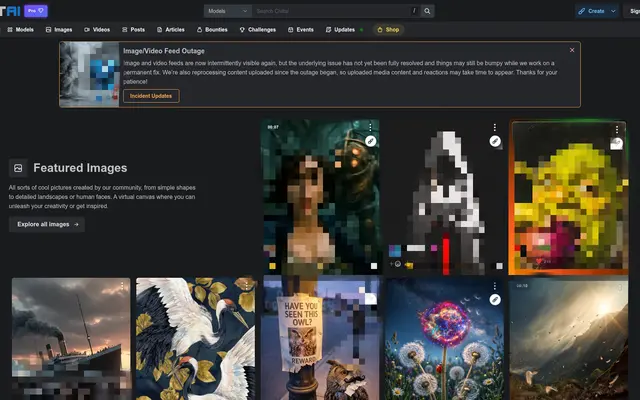Click the Incident Updates button

tap(151, 96)
